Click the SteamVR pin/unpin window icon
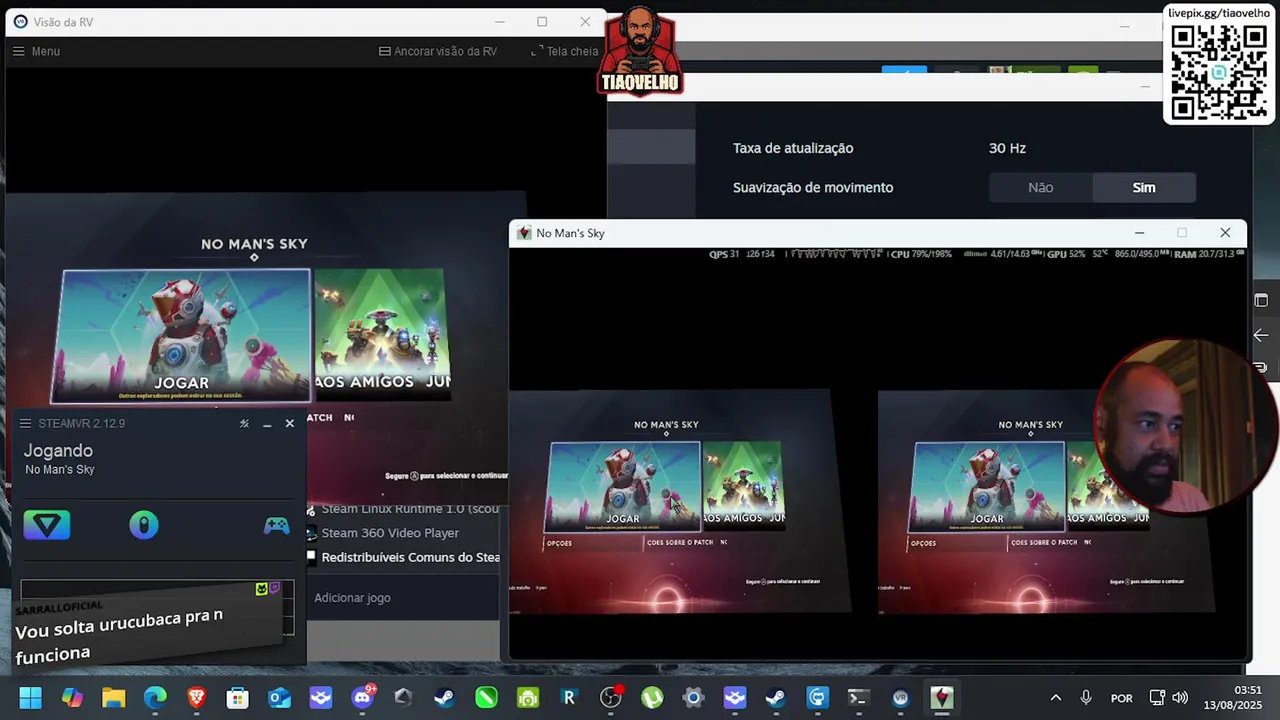1280x720 pixels. point(244,424)
